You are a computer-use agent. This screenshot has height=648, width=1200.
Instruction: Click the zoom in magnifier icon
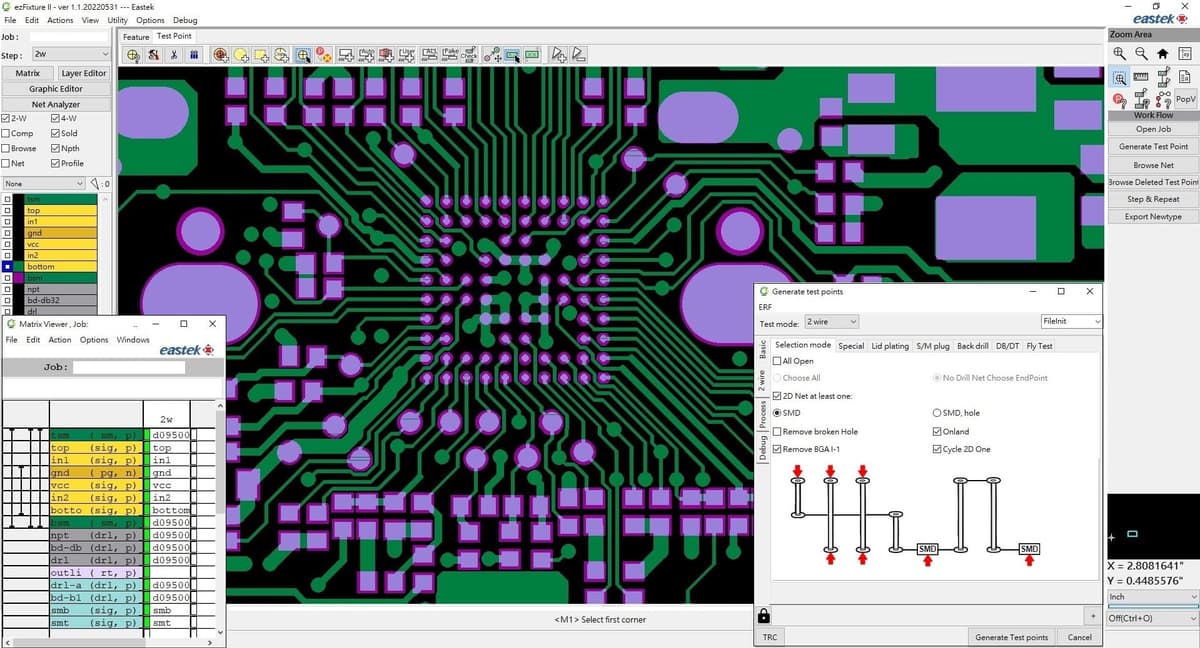pyautogui.click(x=1119, y=54)
